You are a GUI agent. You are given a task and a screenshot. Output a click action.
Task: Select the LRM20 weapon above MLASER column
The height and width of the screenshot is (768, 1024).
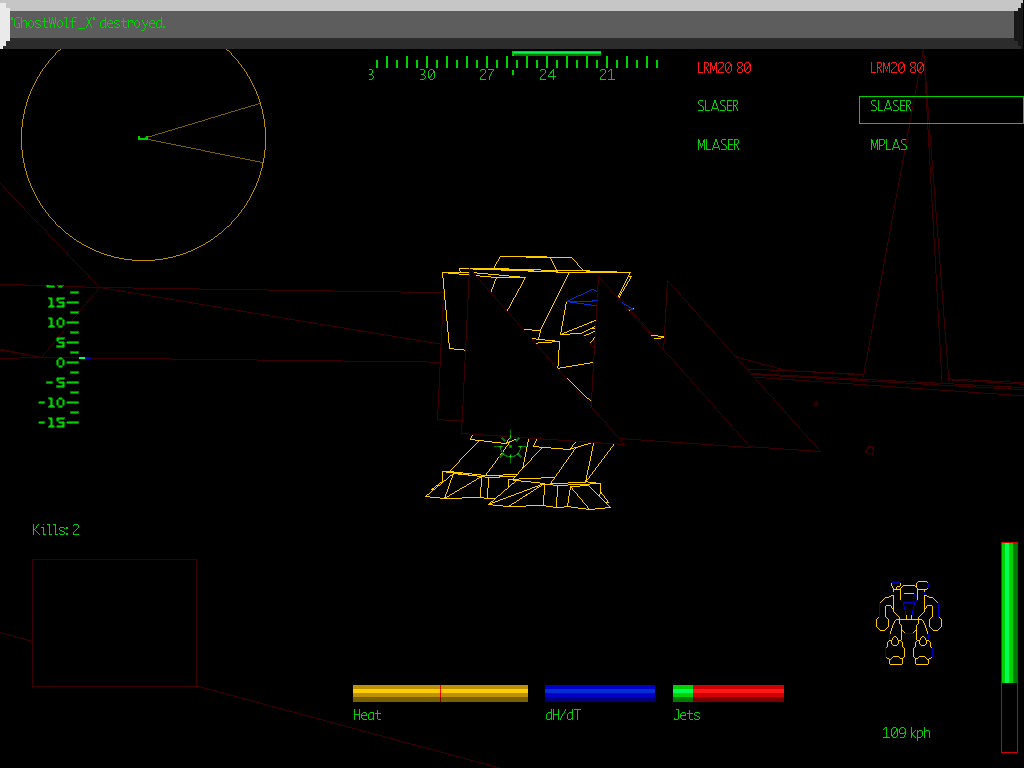click(x=724, y=68)
